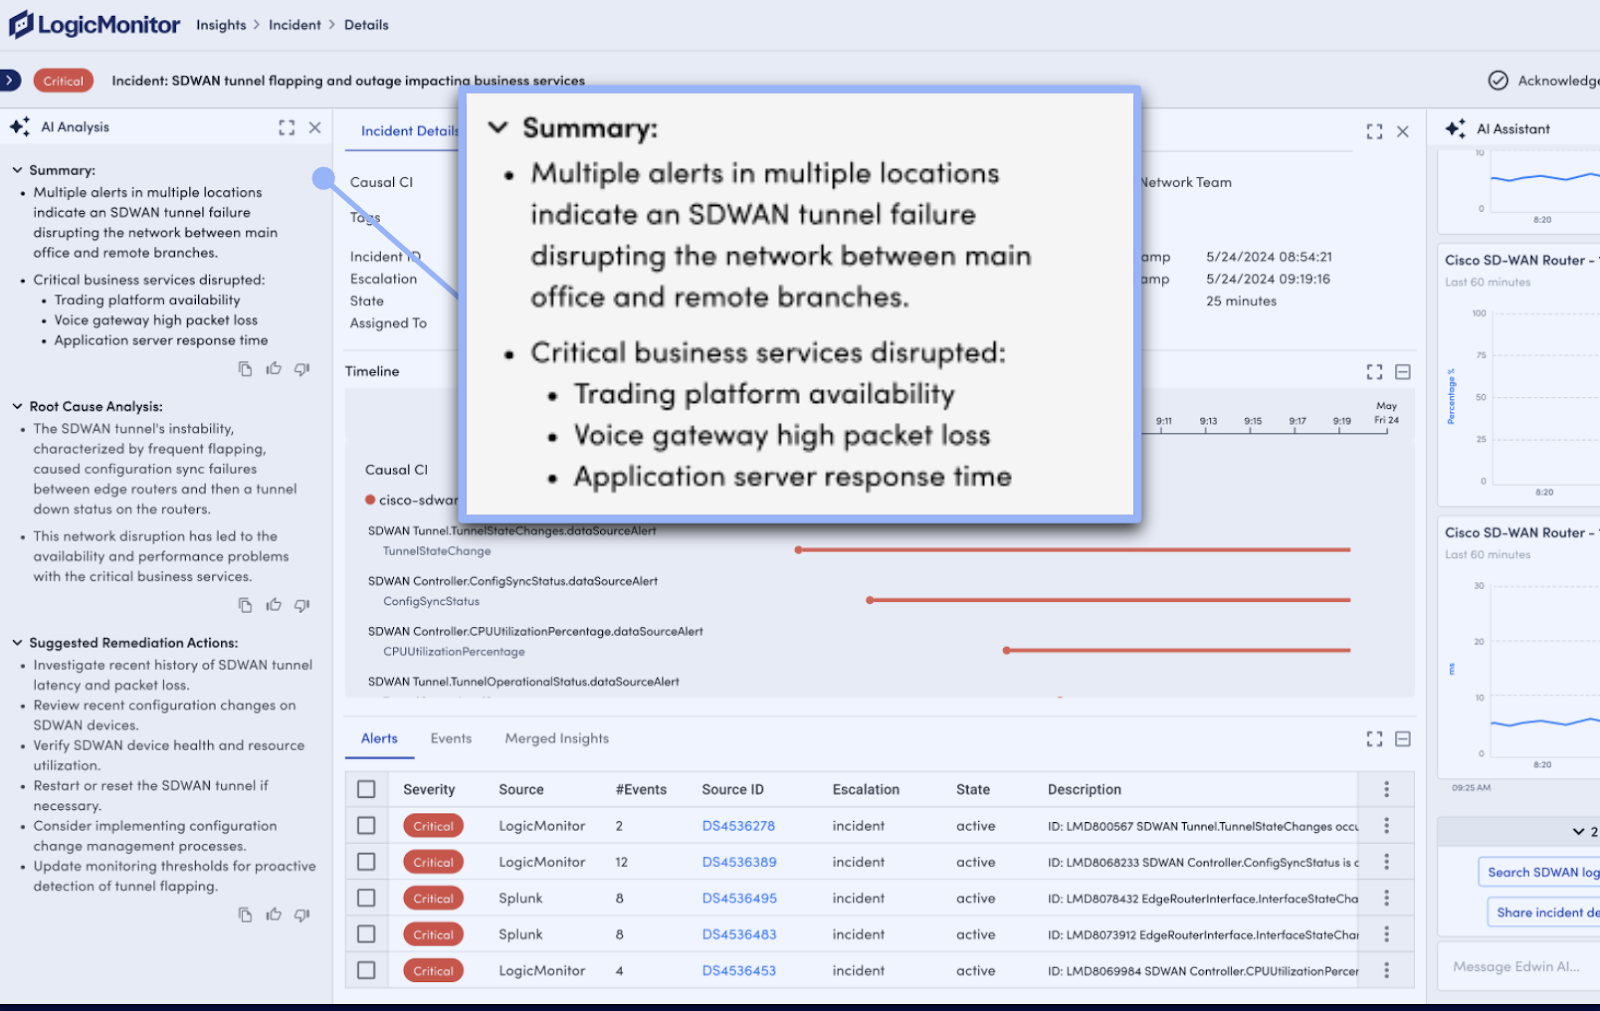Image resolution: width=1600 pixels, height=1011 pixels.
Task: Click the CPUUtilizationPercentage timeline bar
Action: 1177,650
